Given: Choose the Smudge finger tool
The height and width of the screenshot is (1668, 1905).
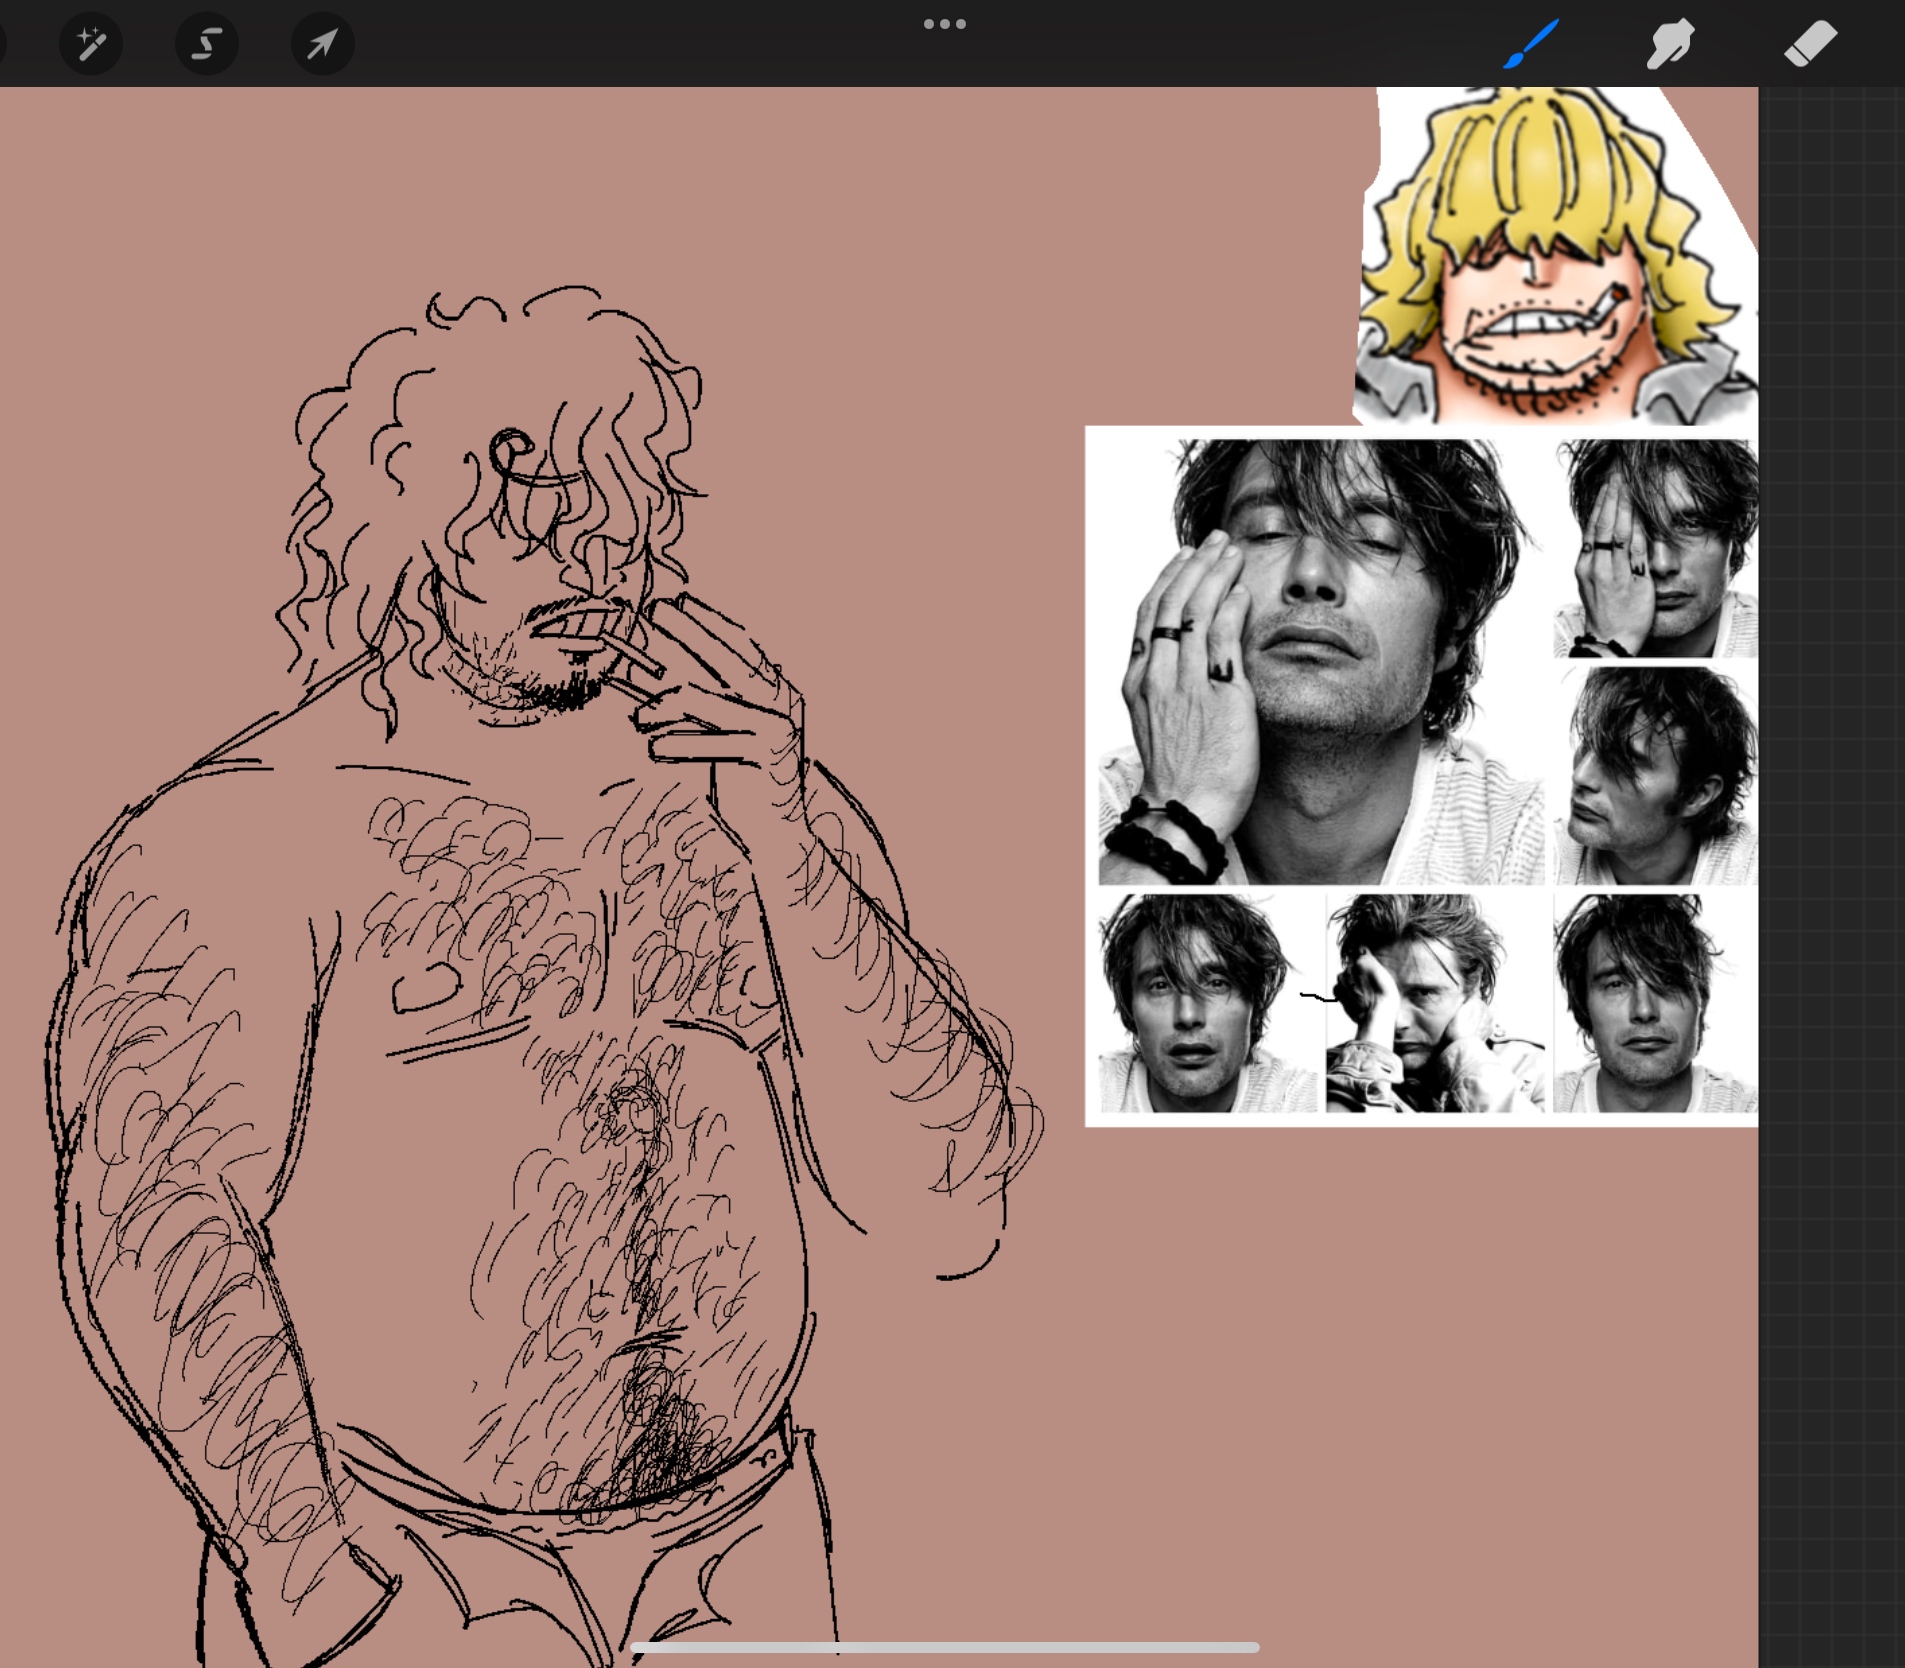Looking at the screenshot, I should click(1670, 44).
